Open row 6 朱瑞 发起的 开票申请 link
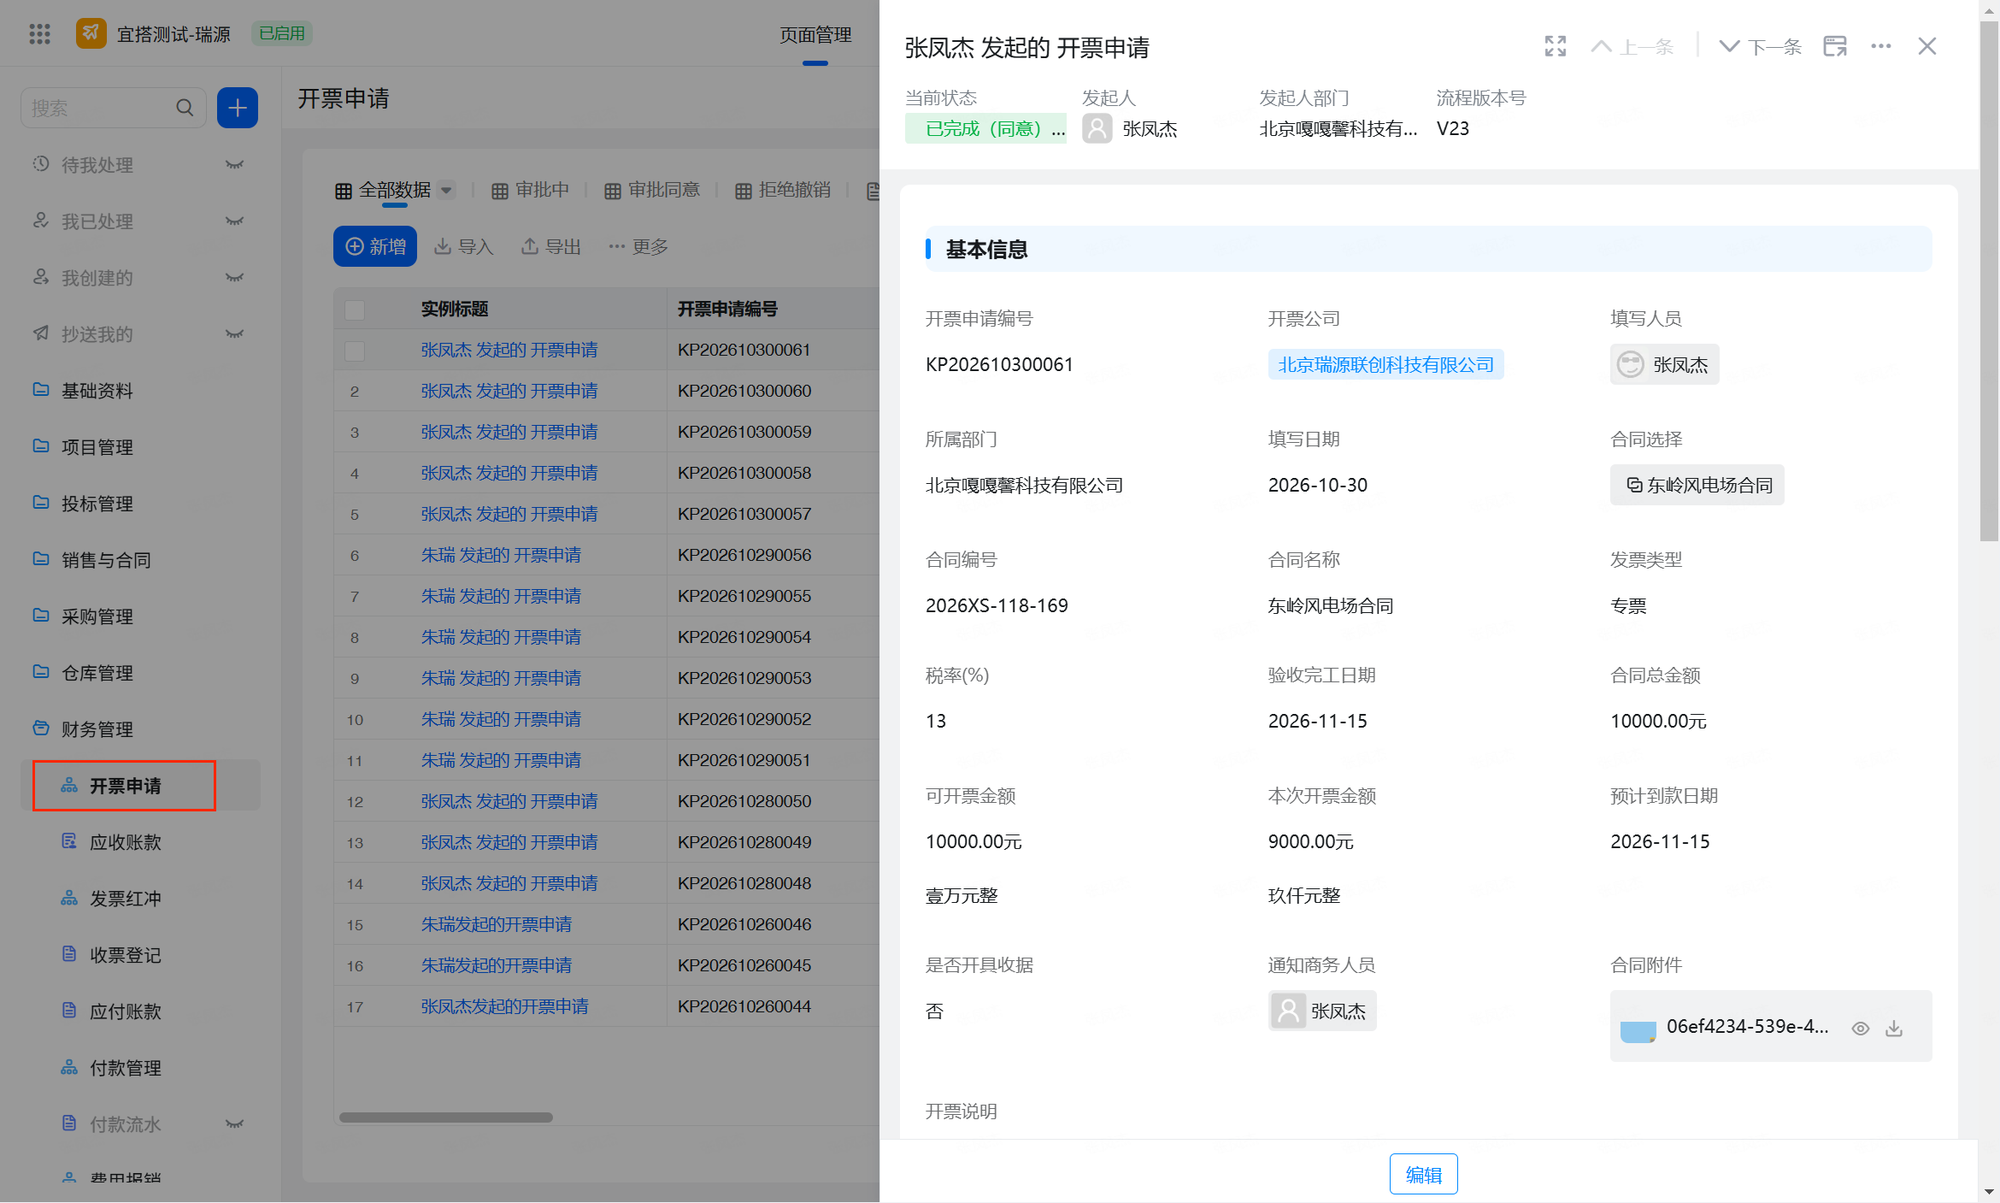 point(501,555)
